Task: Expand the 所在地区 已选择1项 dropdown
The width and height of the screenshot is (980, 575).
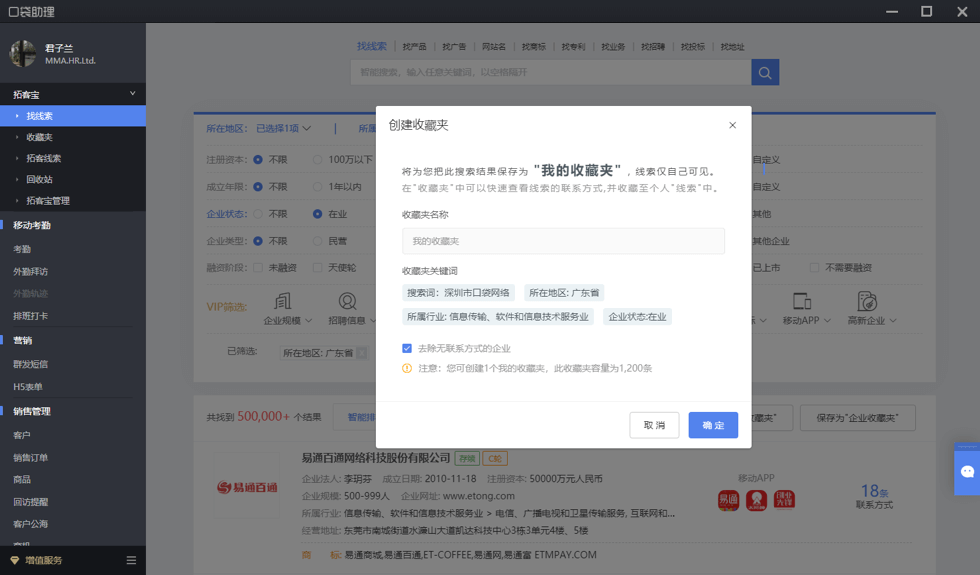Action: tap(283, 129)
